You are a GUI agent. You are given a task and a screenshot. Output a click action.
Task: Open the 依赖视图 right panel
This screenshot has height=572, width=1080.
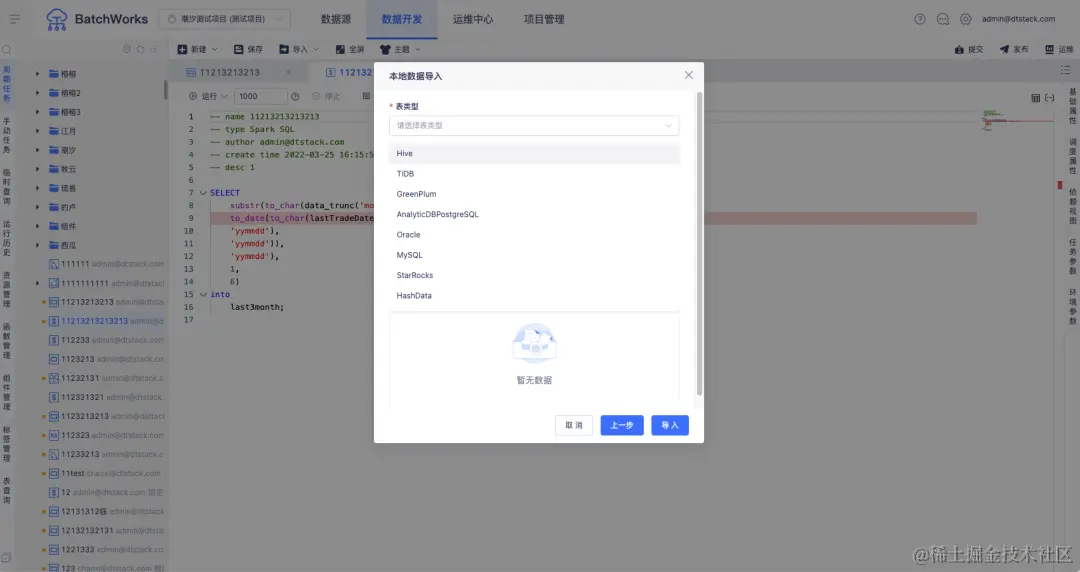[x=1072, y=207]
